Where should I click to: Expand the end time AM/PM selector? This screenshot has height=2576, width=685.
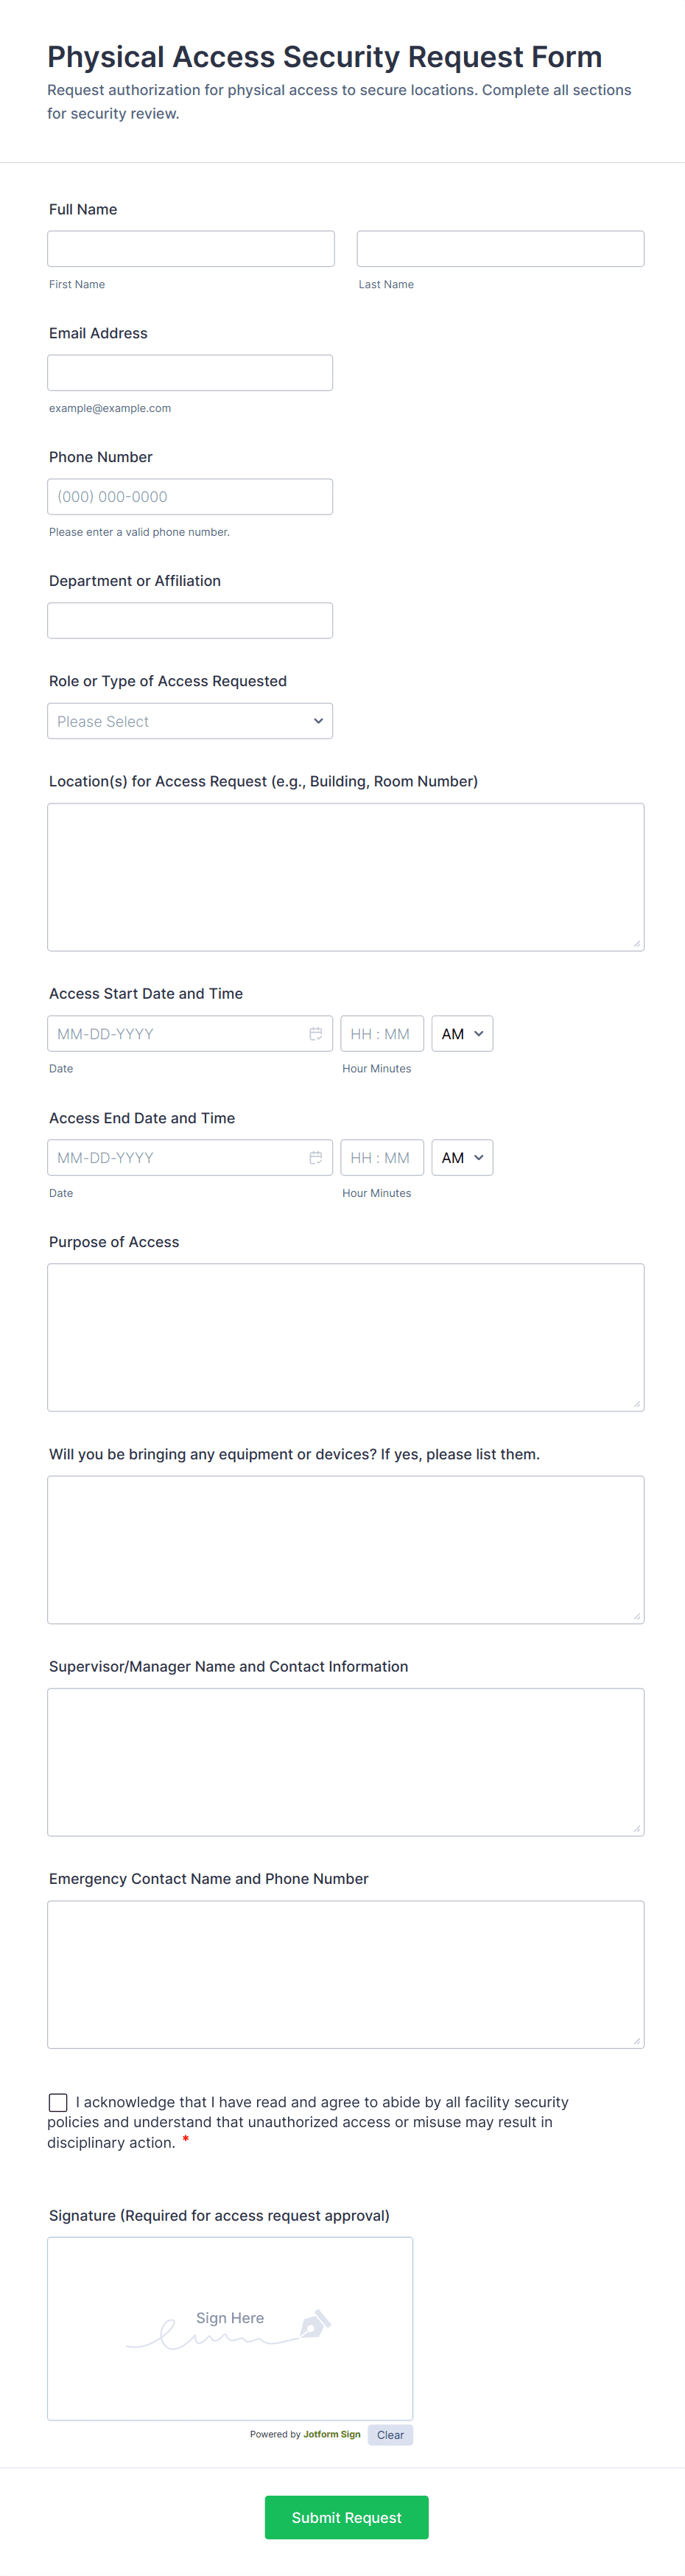[462, 1157]
